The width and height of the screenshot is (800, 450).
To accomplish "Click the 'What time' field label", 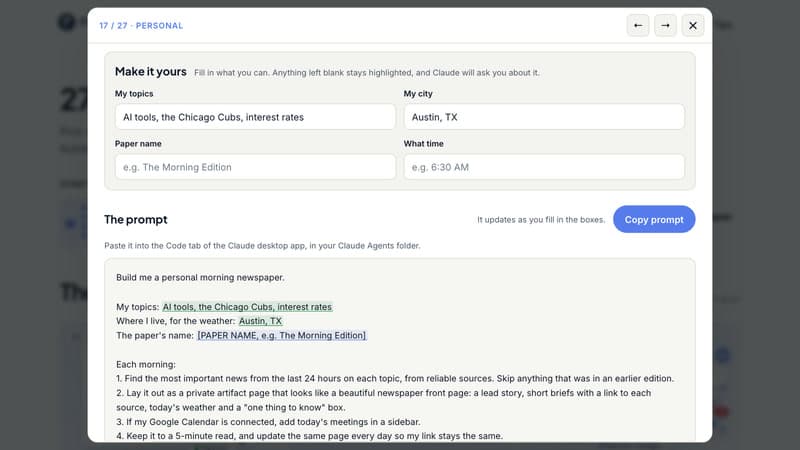I will pyautogui.click(x=423, y=143).
